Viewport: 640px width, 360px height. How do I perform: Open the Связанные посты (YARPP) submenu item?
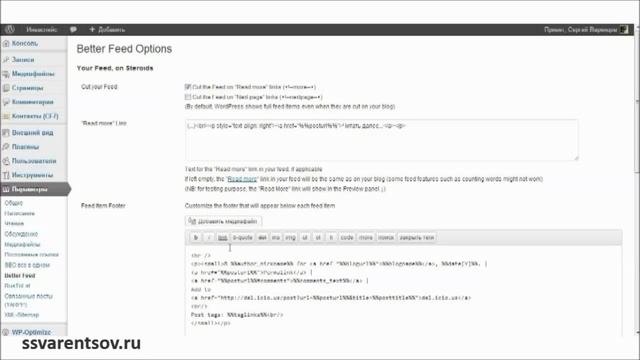click(29, 300)
